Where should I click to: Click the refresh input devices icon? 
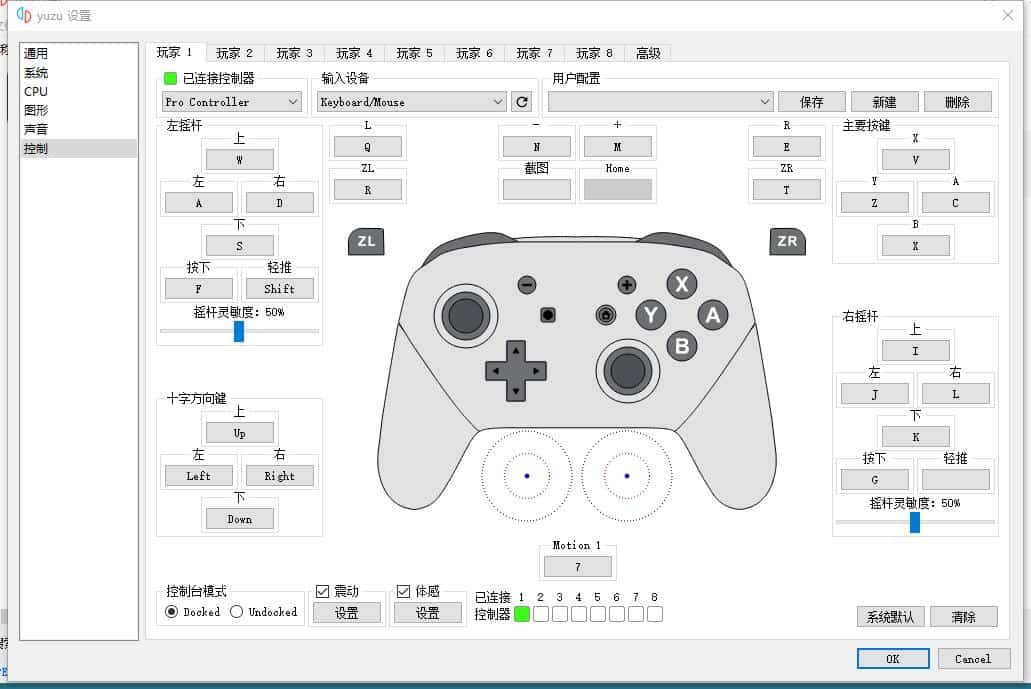click(522, 102)
